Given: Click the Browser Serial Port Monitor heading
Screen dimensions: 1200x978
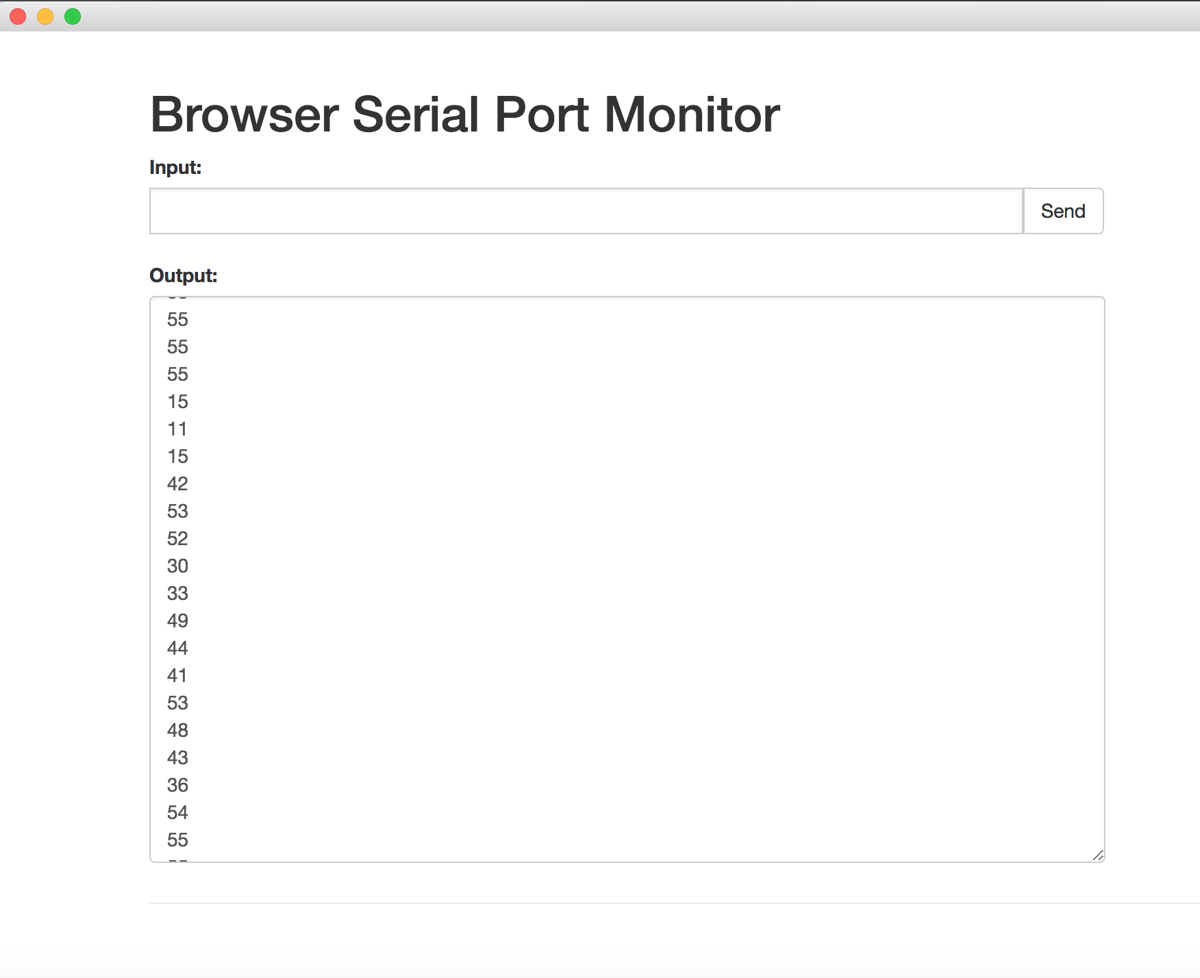Looking at the screenshot, I should tap(464, 114).
